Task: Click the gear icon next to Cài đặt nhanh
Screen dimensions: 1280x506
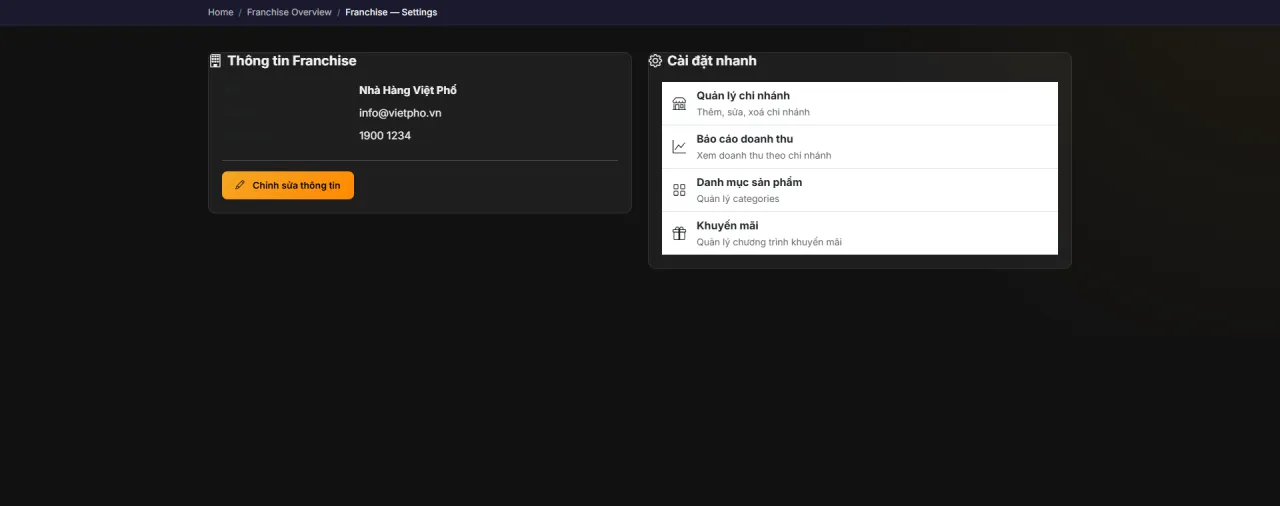Action: (x=655, y=61)
